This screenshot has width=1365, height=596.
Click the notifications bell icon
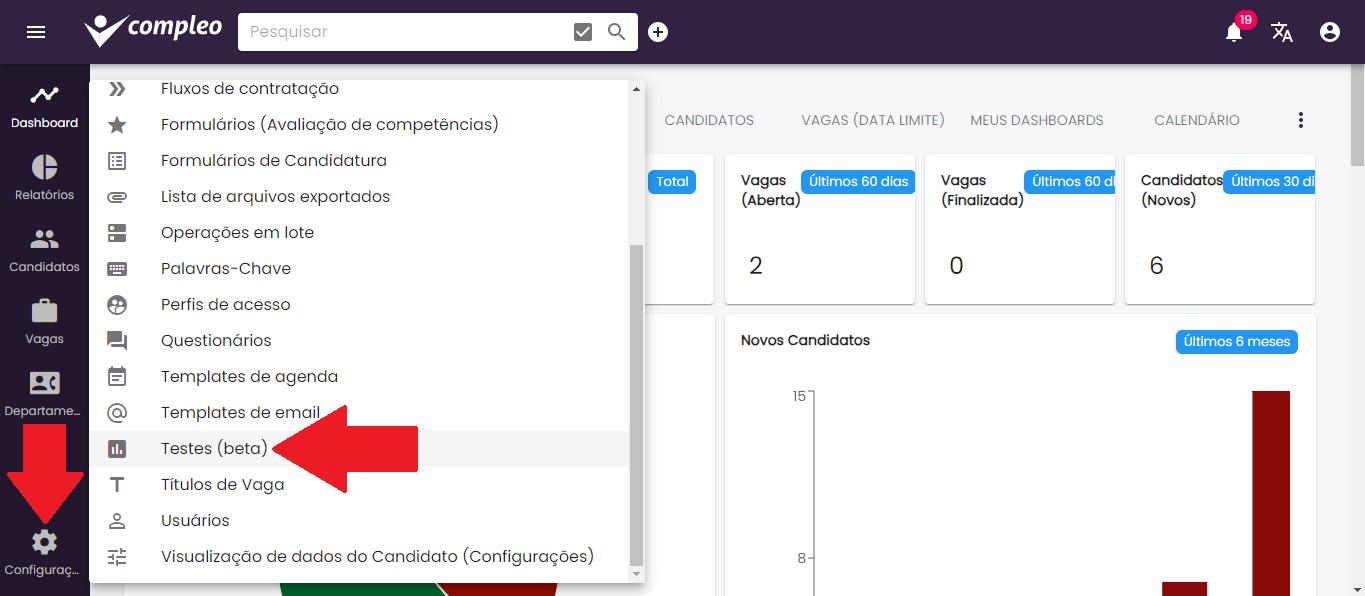pyautogui.click(x=1234, y=32)
